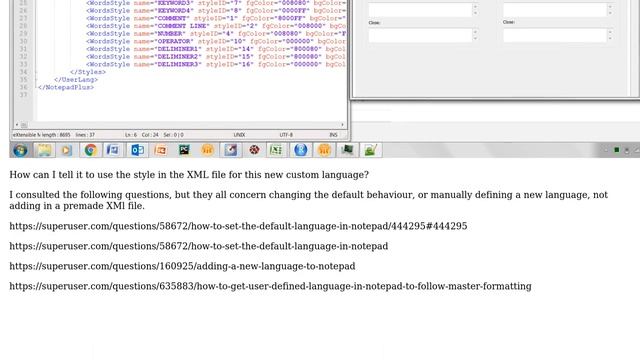Click the text box above the left Close label
The image size is (640, 360).
[x=420, y=10]
